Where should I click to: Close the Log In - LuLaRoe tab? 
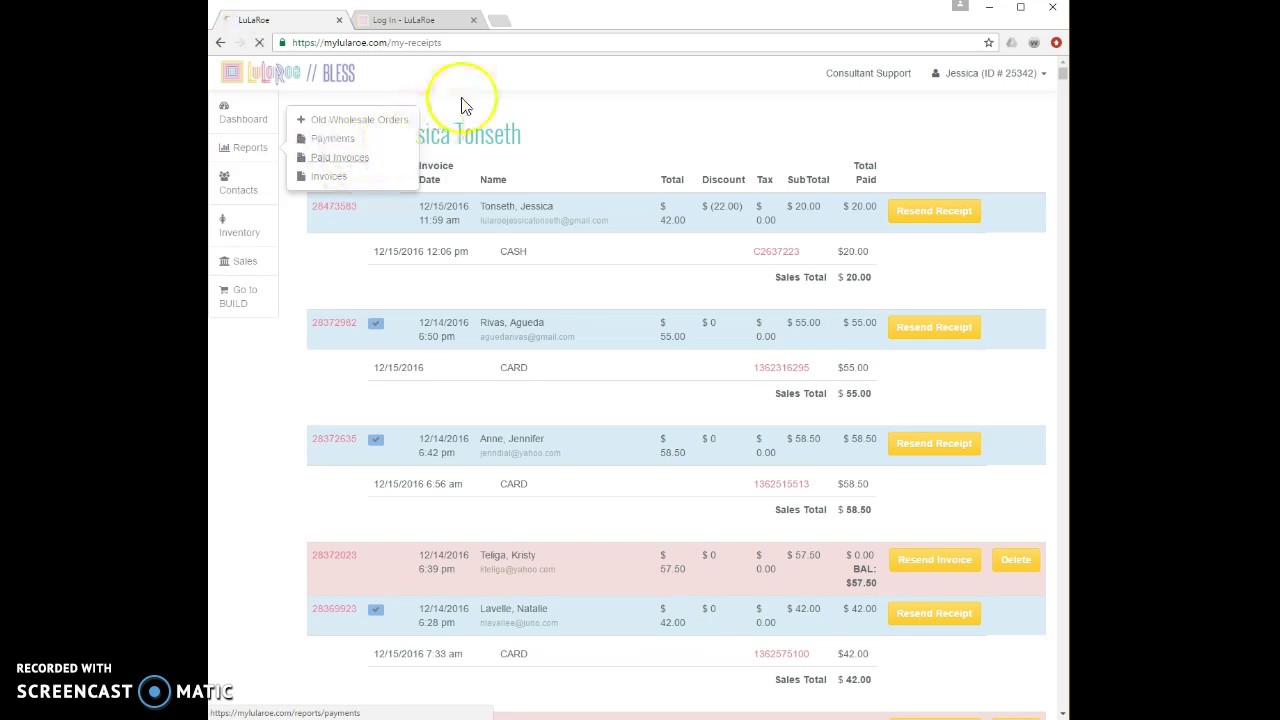473,20
